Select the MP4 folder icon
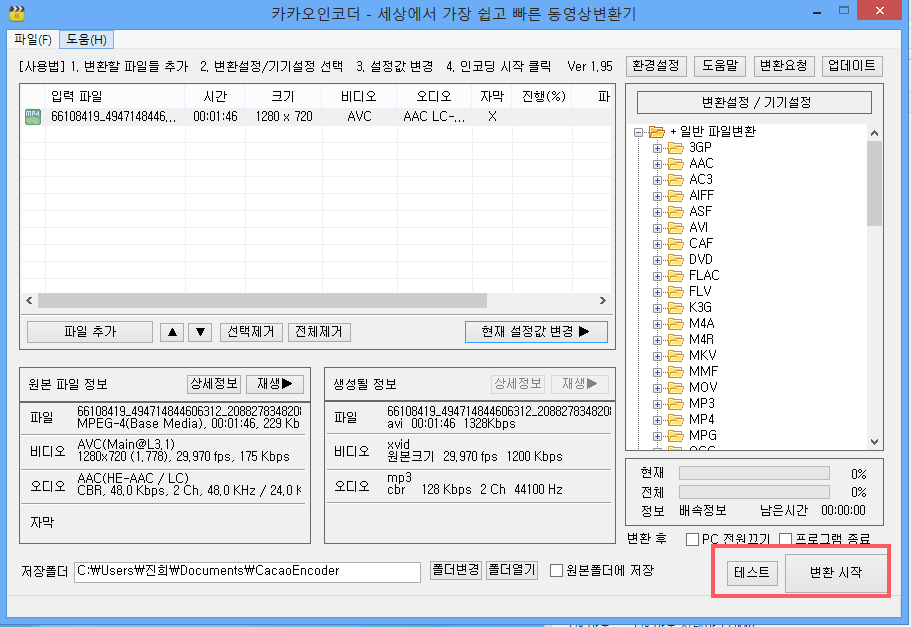This screenshot has height=627, width=911. tap(675, 420)
